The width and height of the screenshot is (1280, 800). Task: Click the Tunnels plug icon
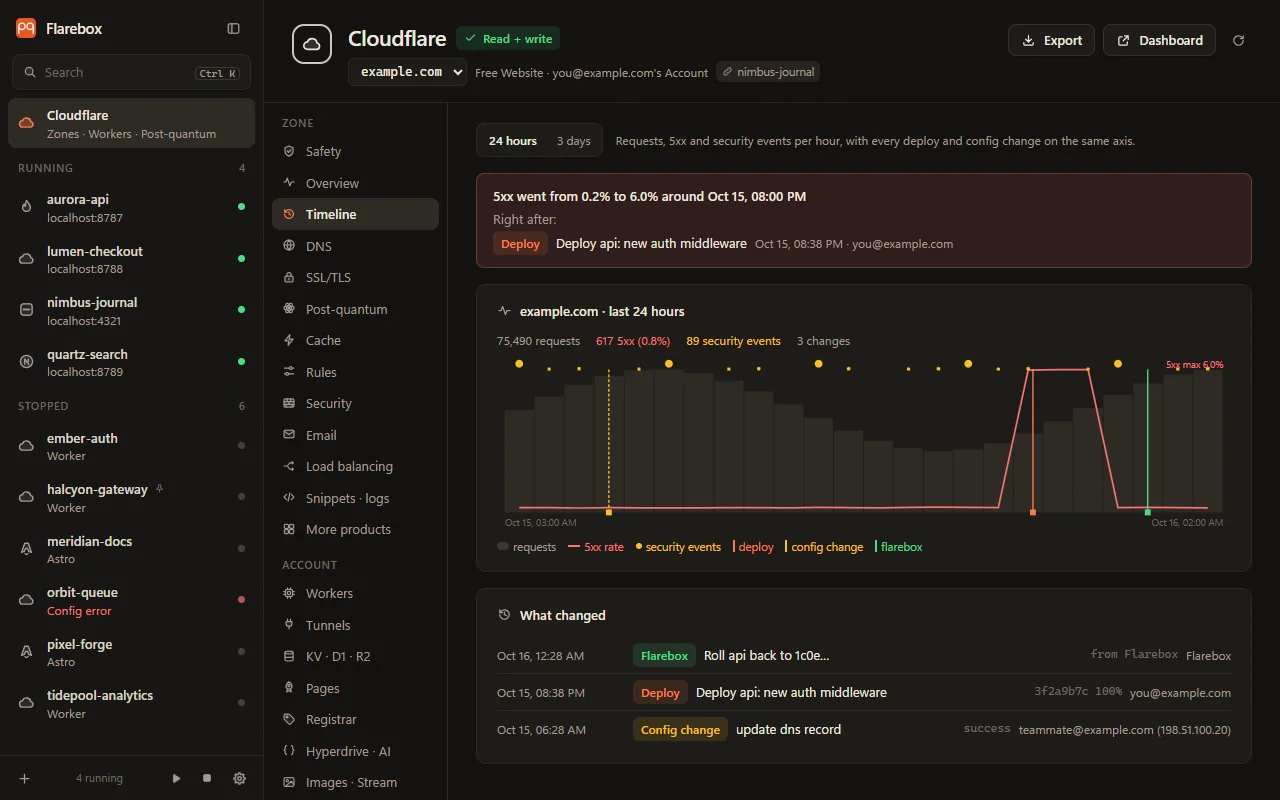(x=289, y=625)
